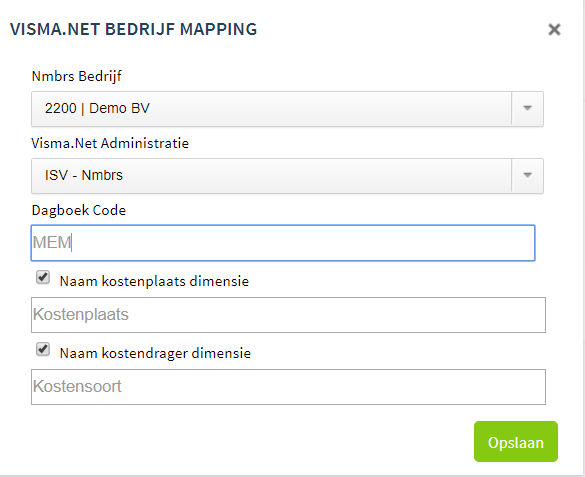
Task: Save the mapping with the Opslaan button
Action: pos(516,442)
